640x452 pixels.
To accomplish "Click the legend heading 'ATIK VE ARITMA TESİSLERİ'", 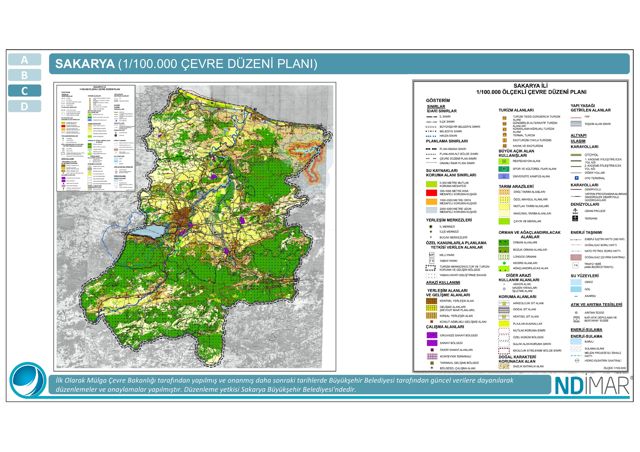I will click(596, 305).
